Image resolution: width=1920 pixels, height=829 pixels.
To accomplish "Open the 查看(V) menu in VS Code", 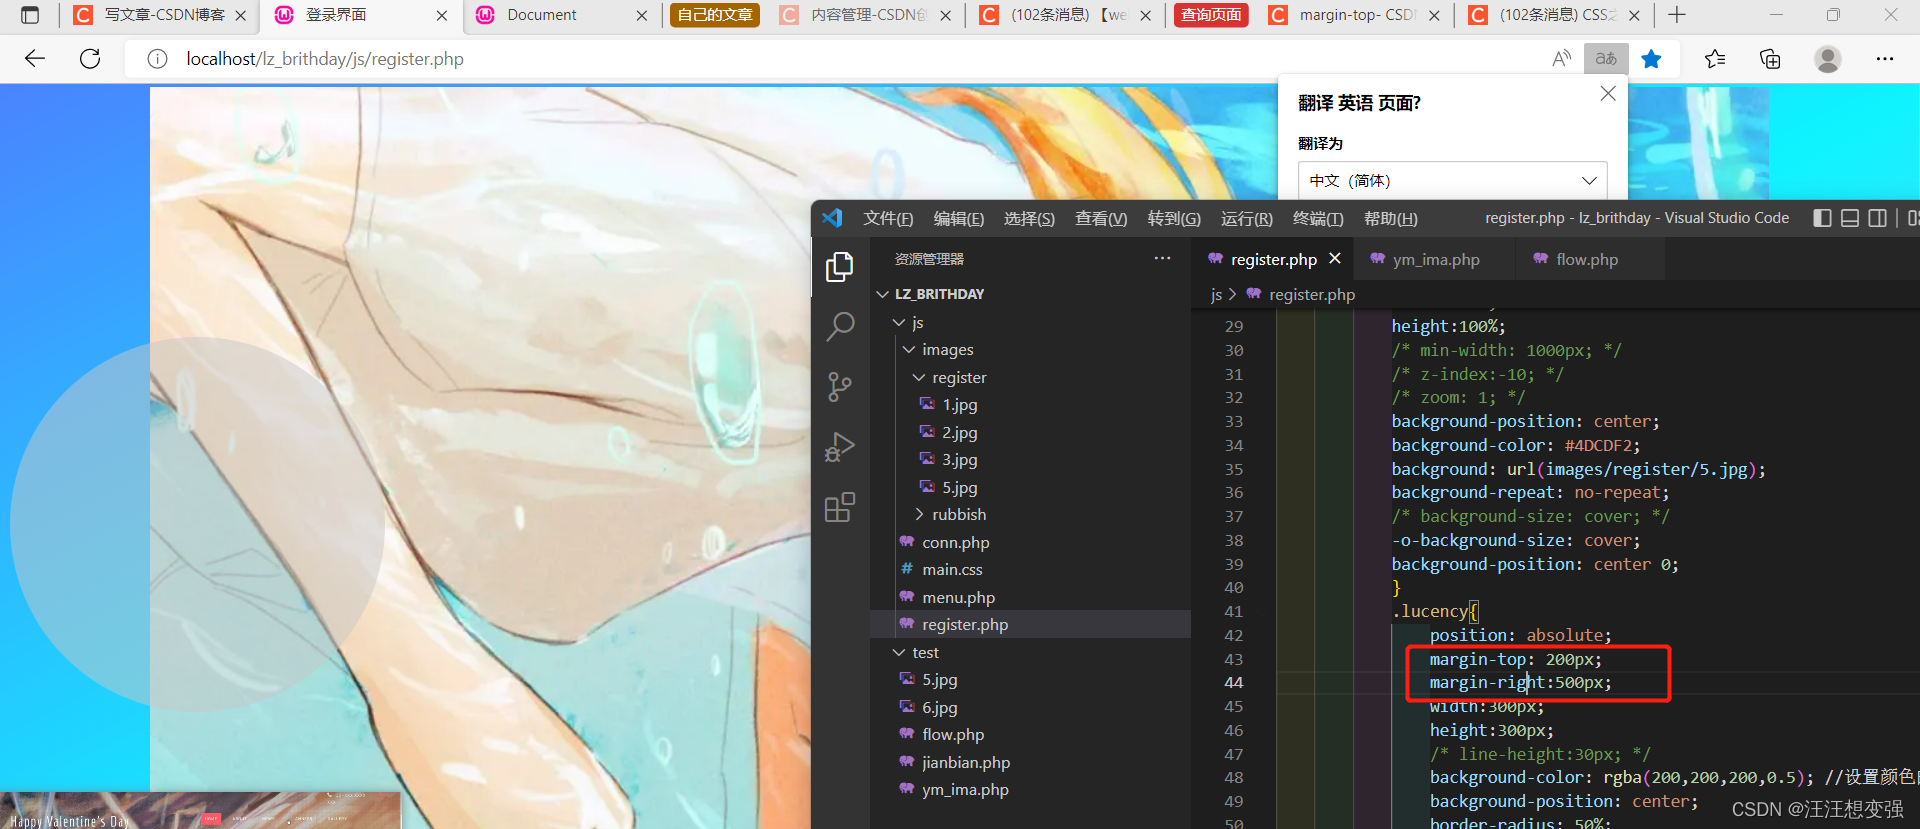I will (1101, 218).
